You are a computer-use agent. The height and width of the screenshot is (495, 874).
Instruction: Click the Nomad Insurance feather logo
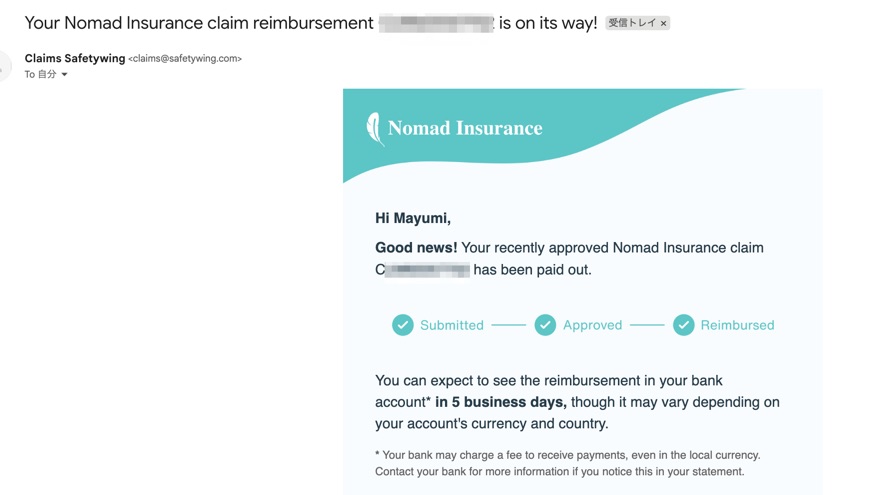(375, 129)
